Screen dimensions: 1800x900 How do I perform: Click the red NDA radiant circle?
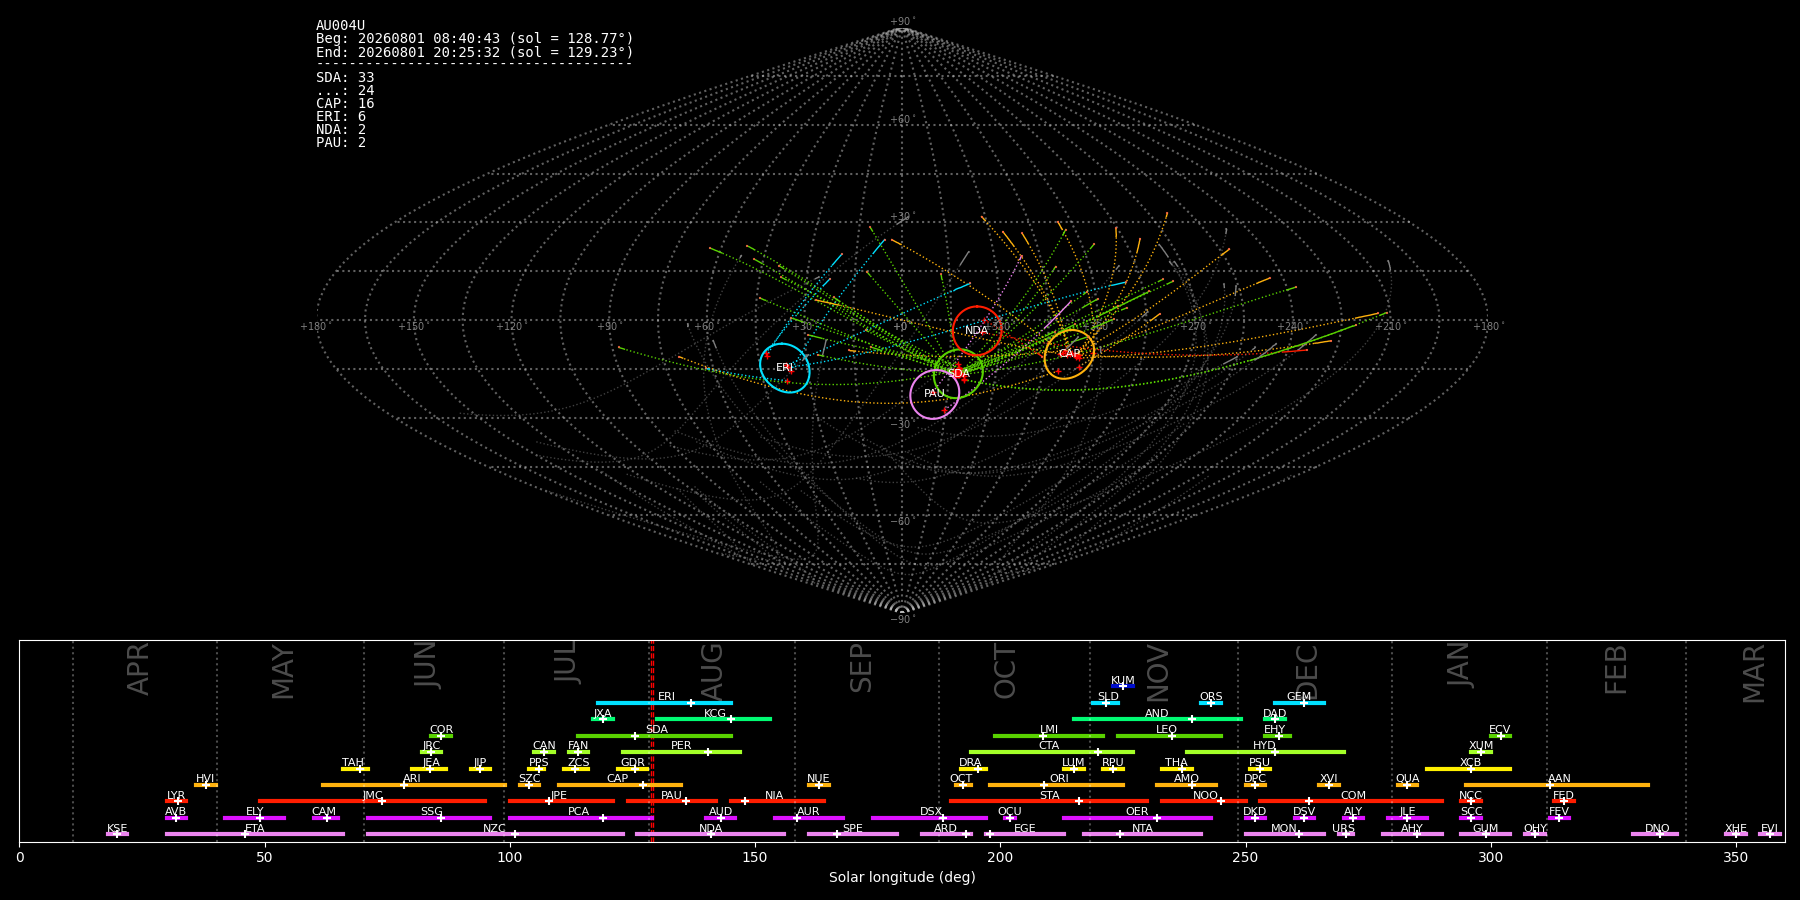coord(977,331)
